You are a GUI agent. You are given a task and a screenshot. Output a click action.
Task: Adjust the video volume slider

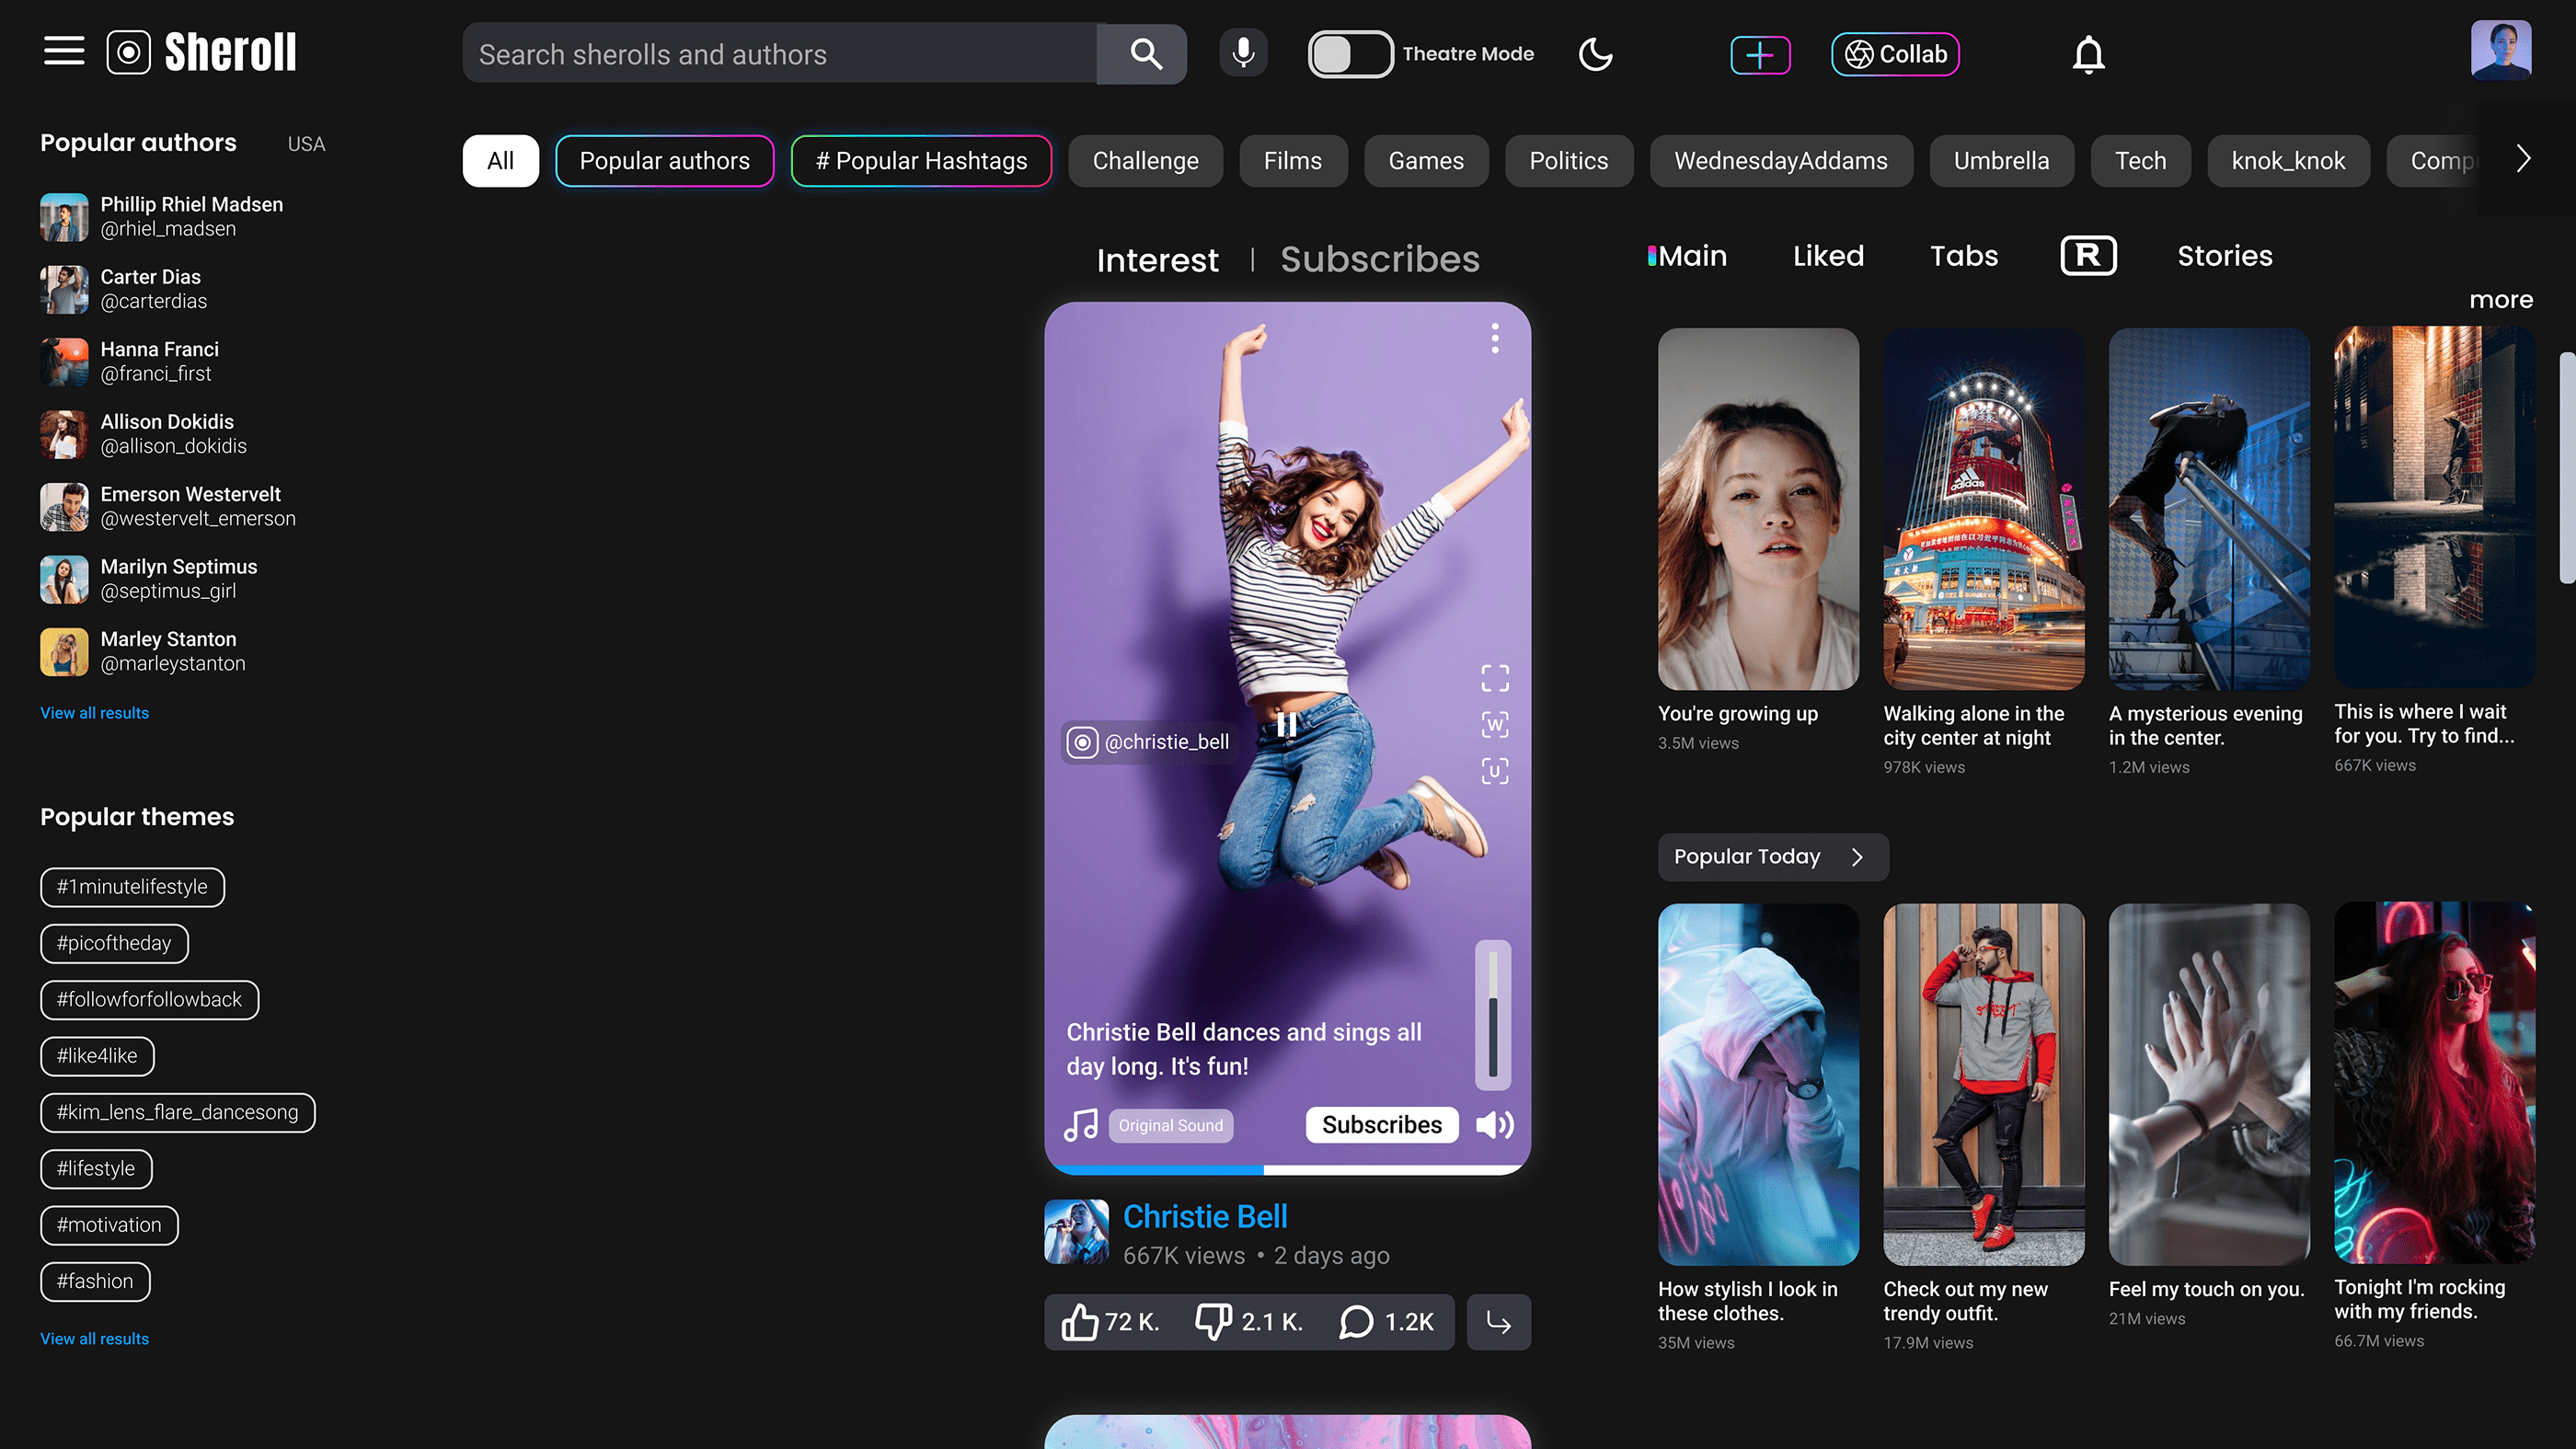(1492, 1015)
